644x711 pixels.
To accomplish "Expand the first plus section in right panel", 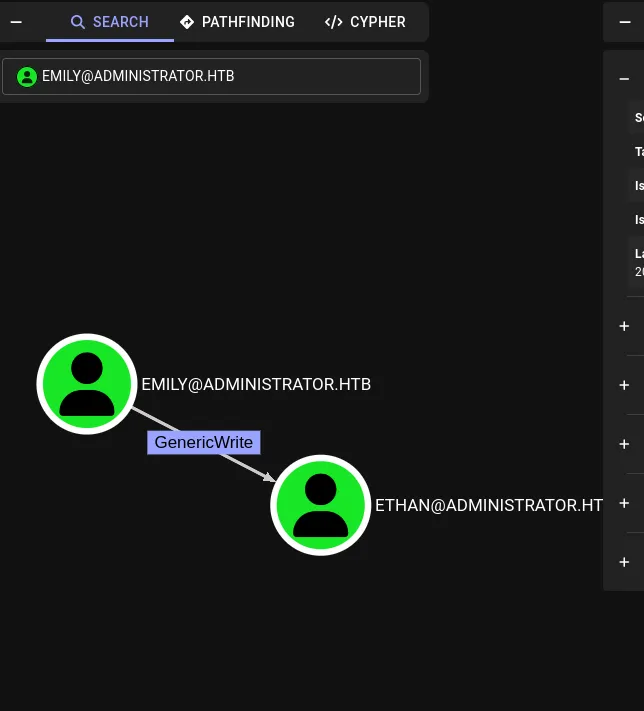I will pos(624,326).
